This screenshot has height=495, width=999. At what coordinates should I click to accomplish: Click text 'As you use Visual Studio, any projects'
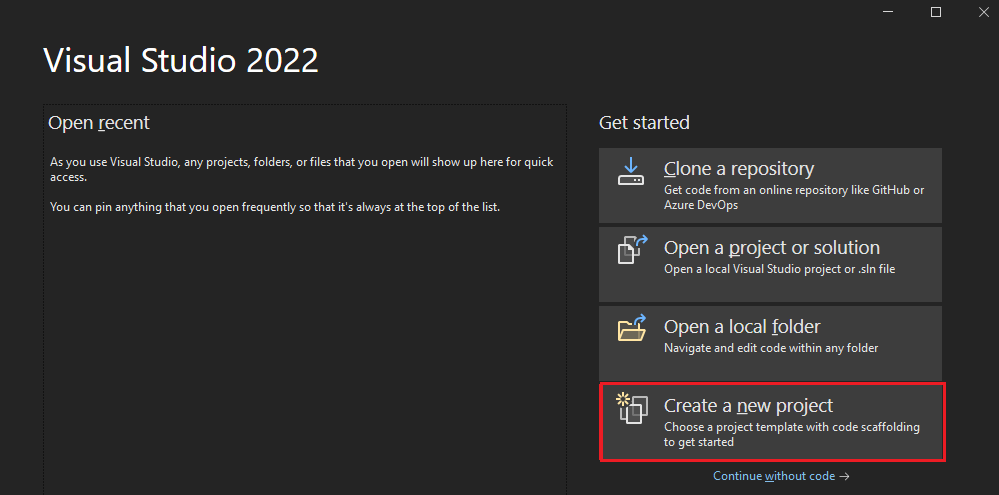[145, 162]
